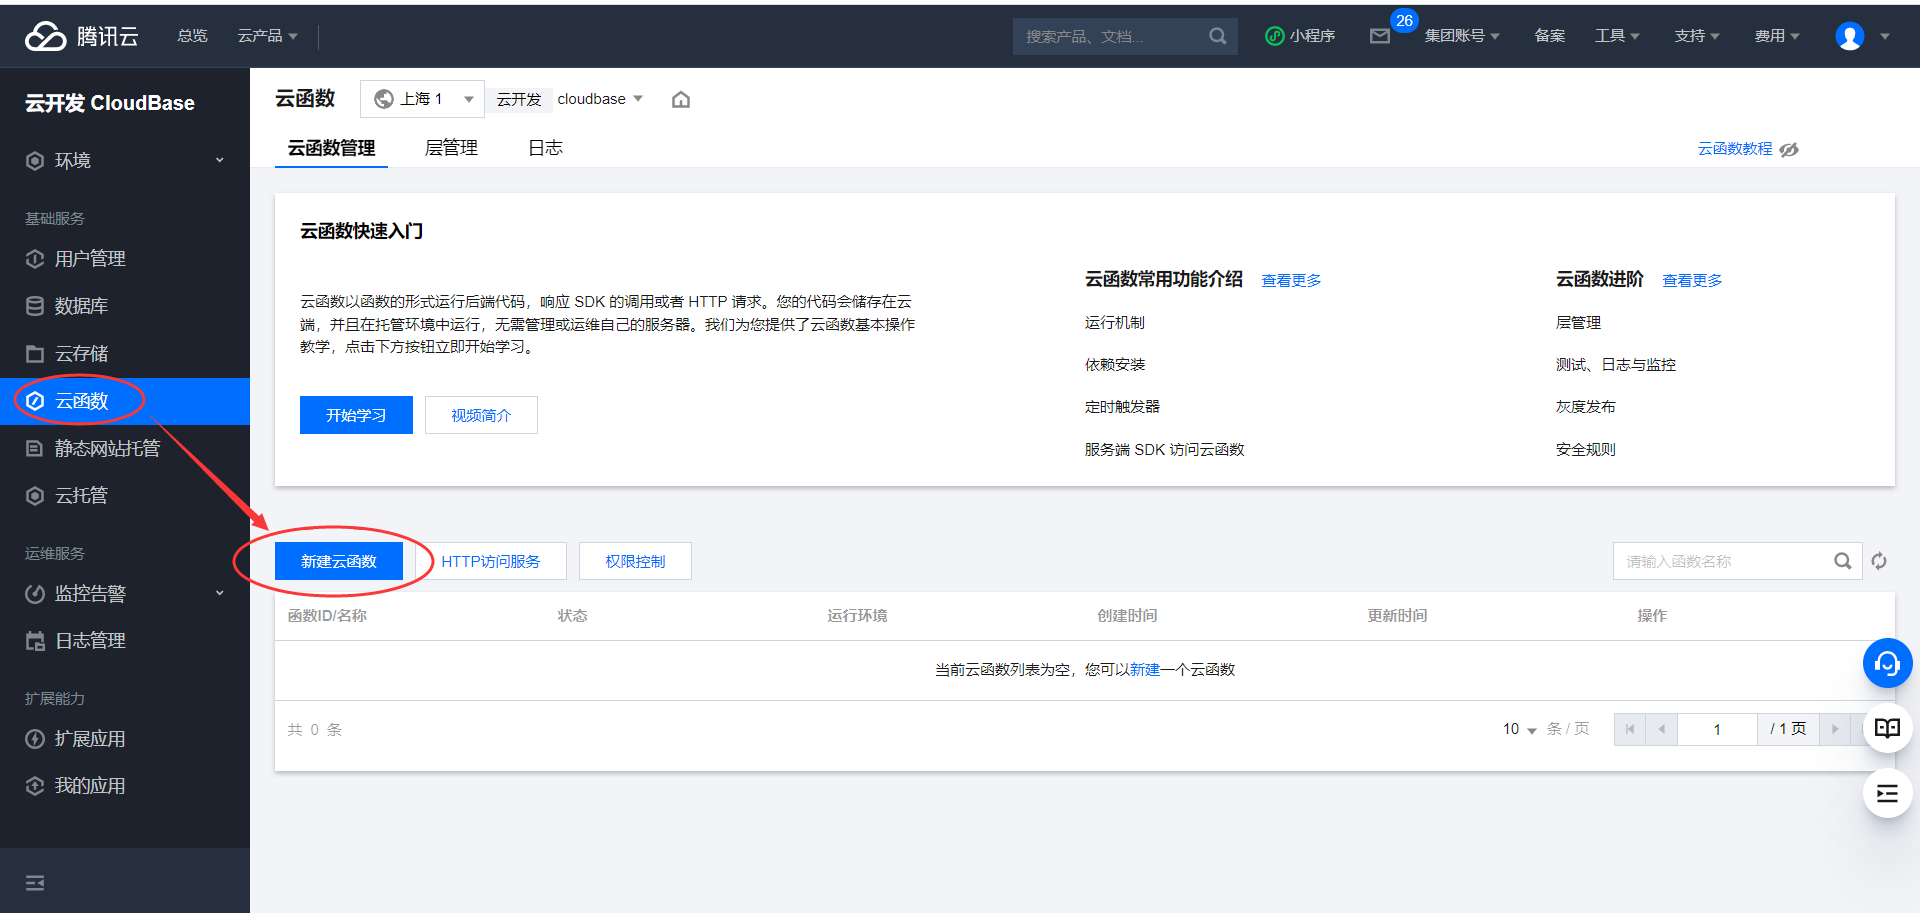Viewport: 1920px width, 913px height.
Task: Refresh the function list
Action: (x=1879, y=561)
